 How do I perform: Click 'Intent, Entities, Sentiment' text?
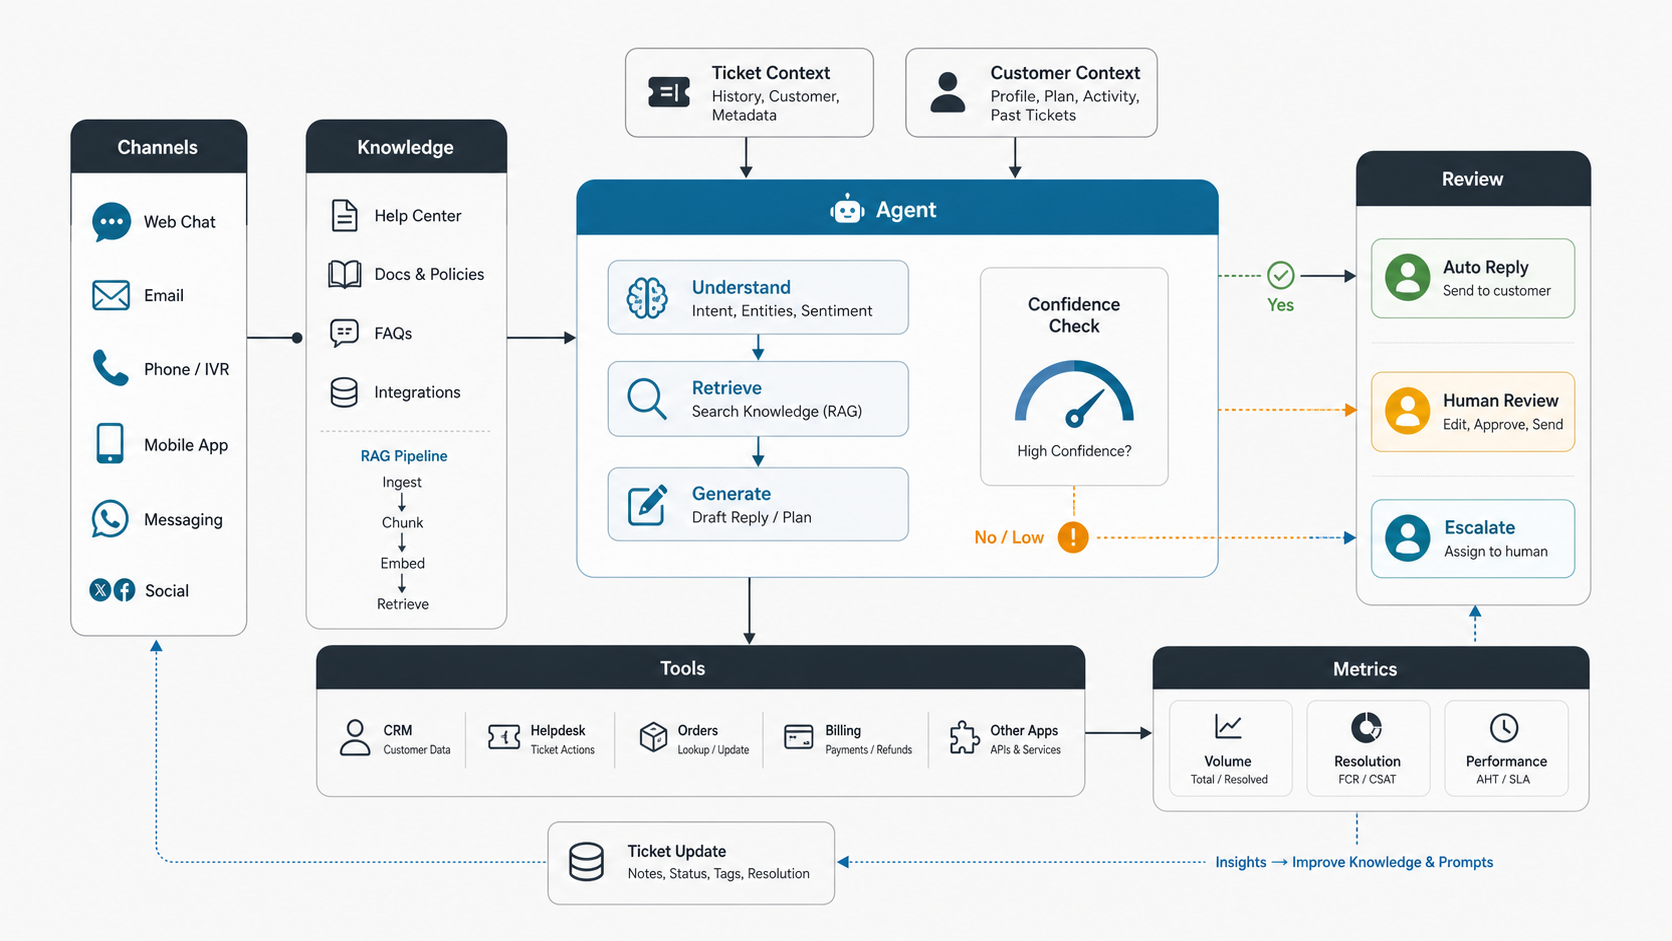[782, 311]
